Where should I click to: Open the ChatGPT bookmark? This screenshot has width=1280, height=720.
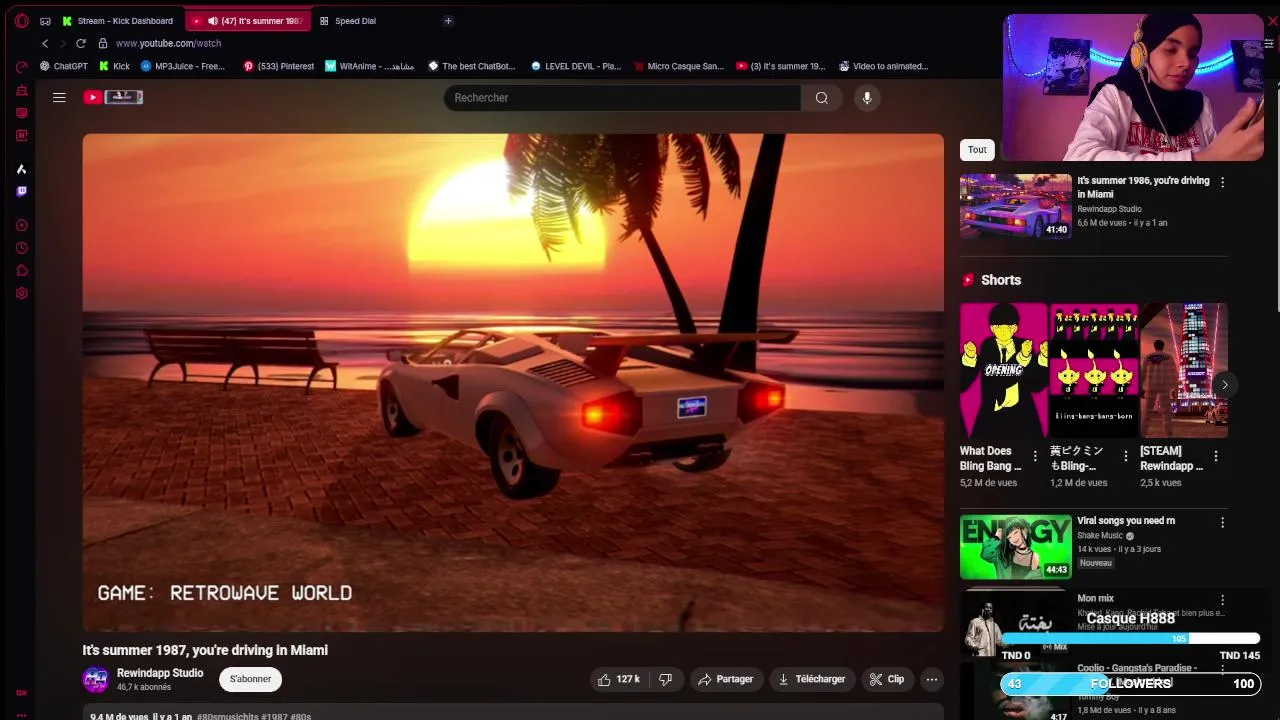pos(64,66)
